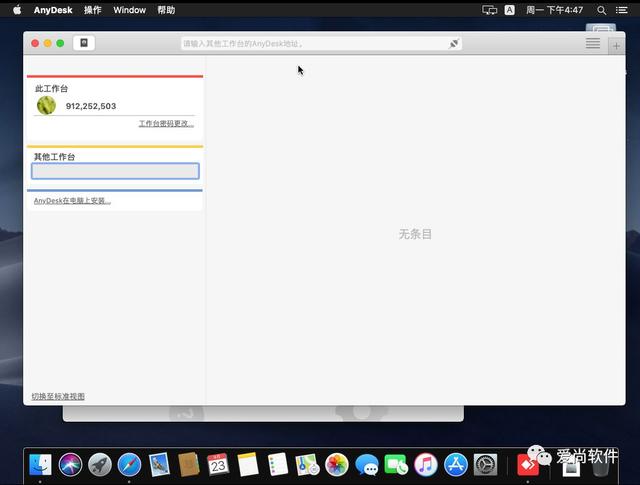Close the AnyDesk window with red button
640x485 pixels.
35,43
